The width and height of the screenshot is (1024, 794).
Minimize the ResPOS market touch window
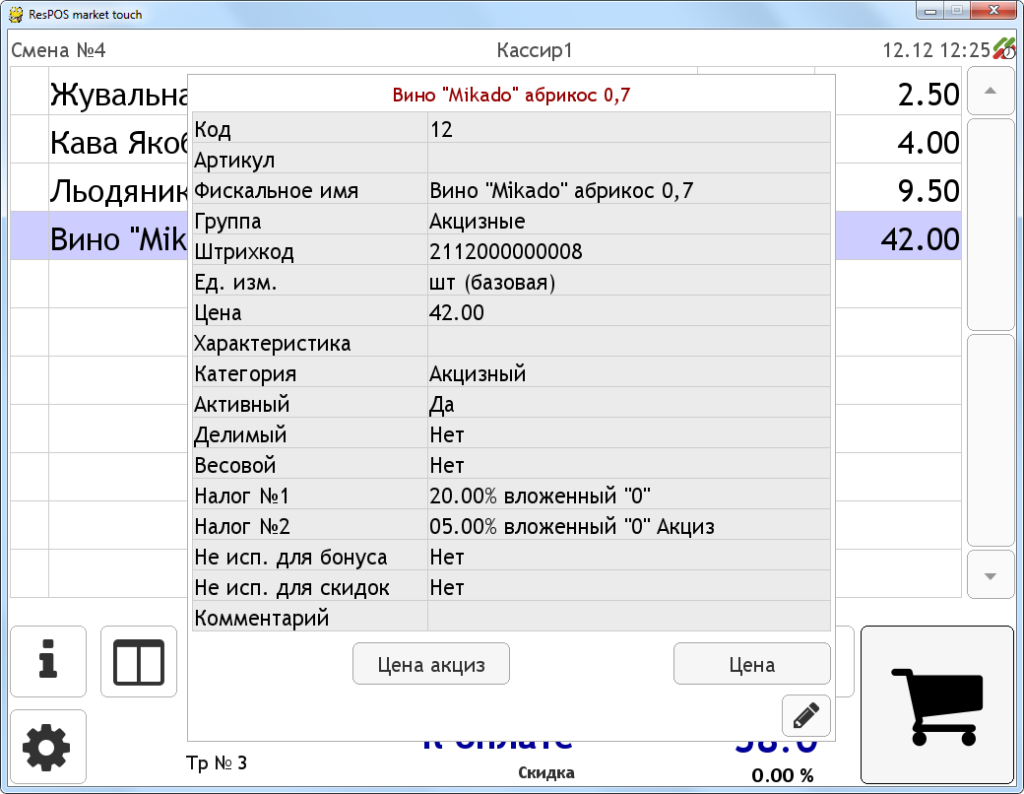[x=931, y=11]
